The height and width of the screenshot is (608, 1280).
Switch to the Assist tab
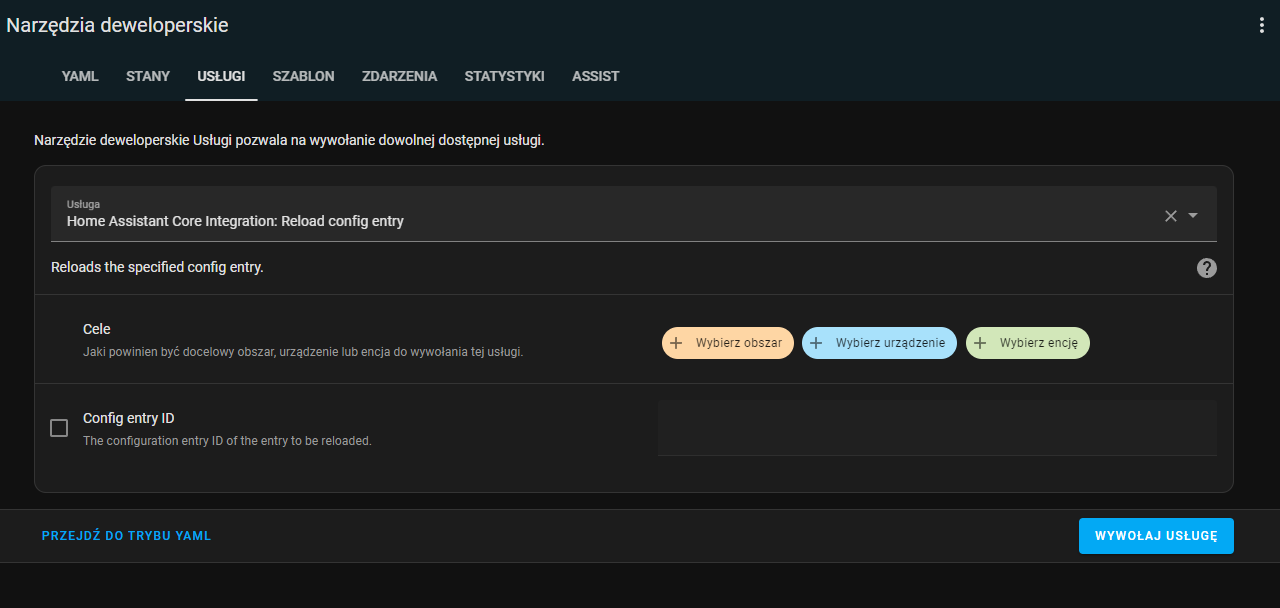pyautogui.click(x=595, y=76)
